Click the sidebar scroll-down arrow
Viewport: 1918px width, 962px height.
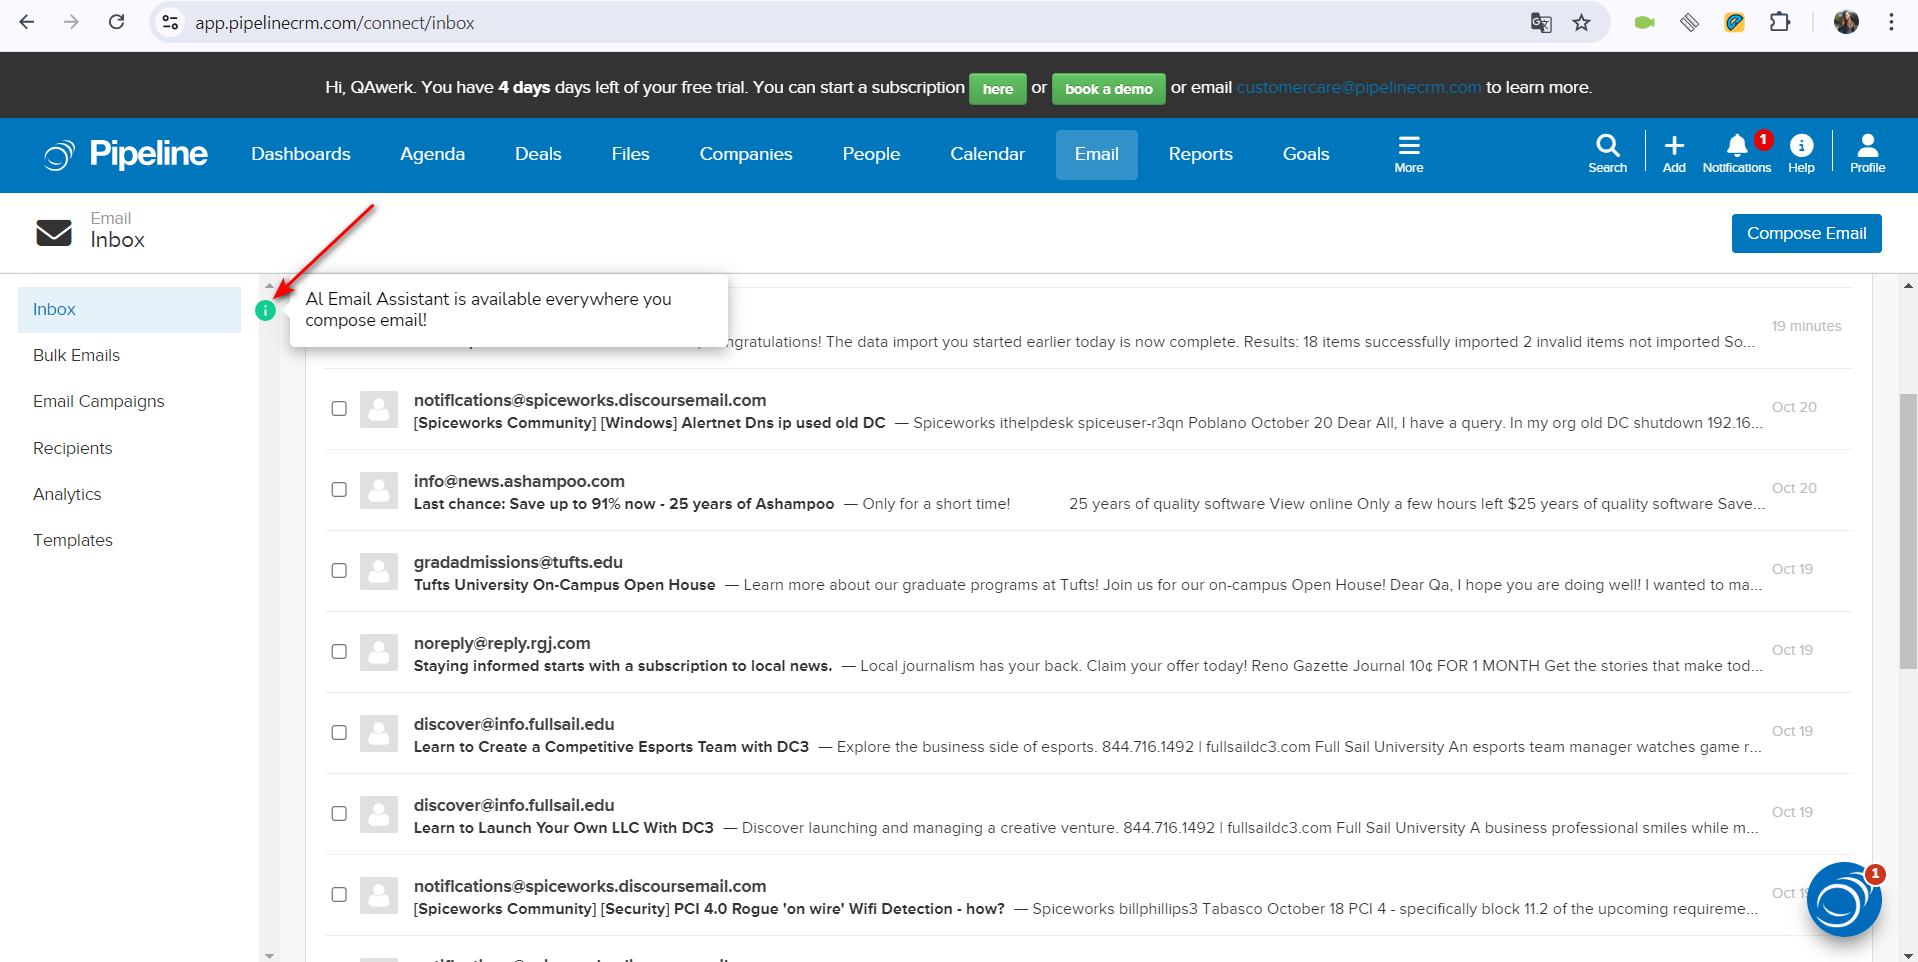(269, 956)
